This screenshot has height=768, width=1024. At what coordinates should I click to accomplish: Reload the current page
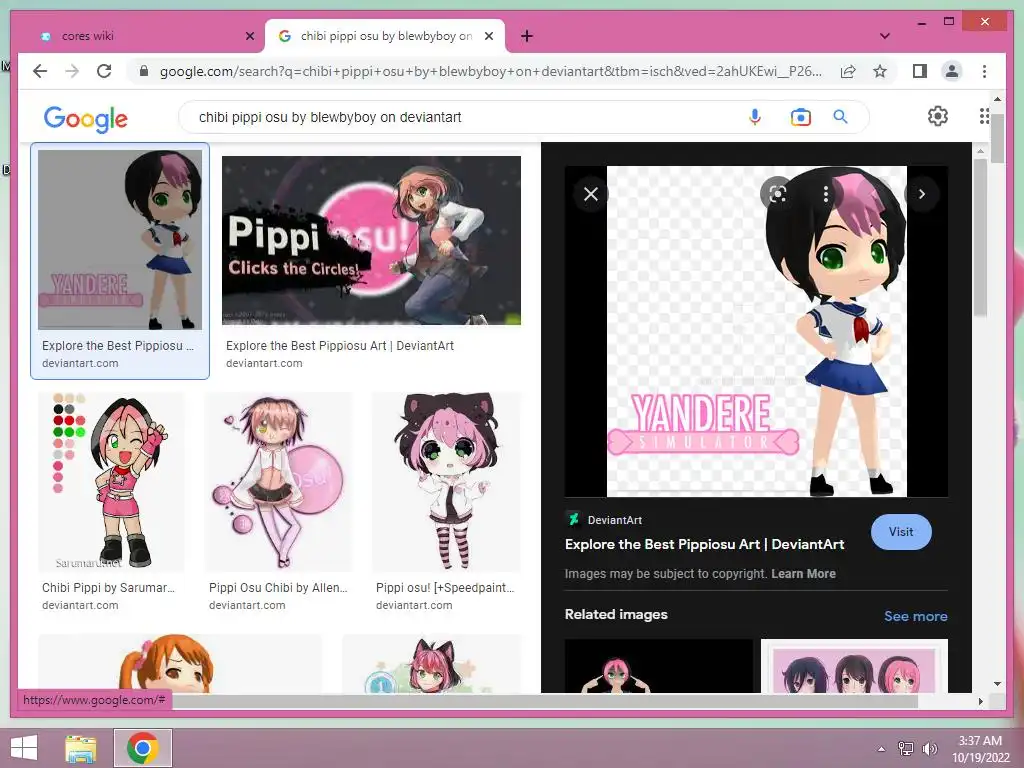(104, 71)
